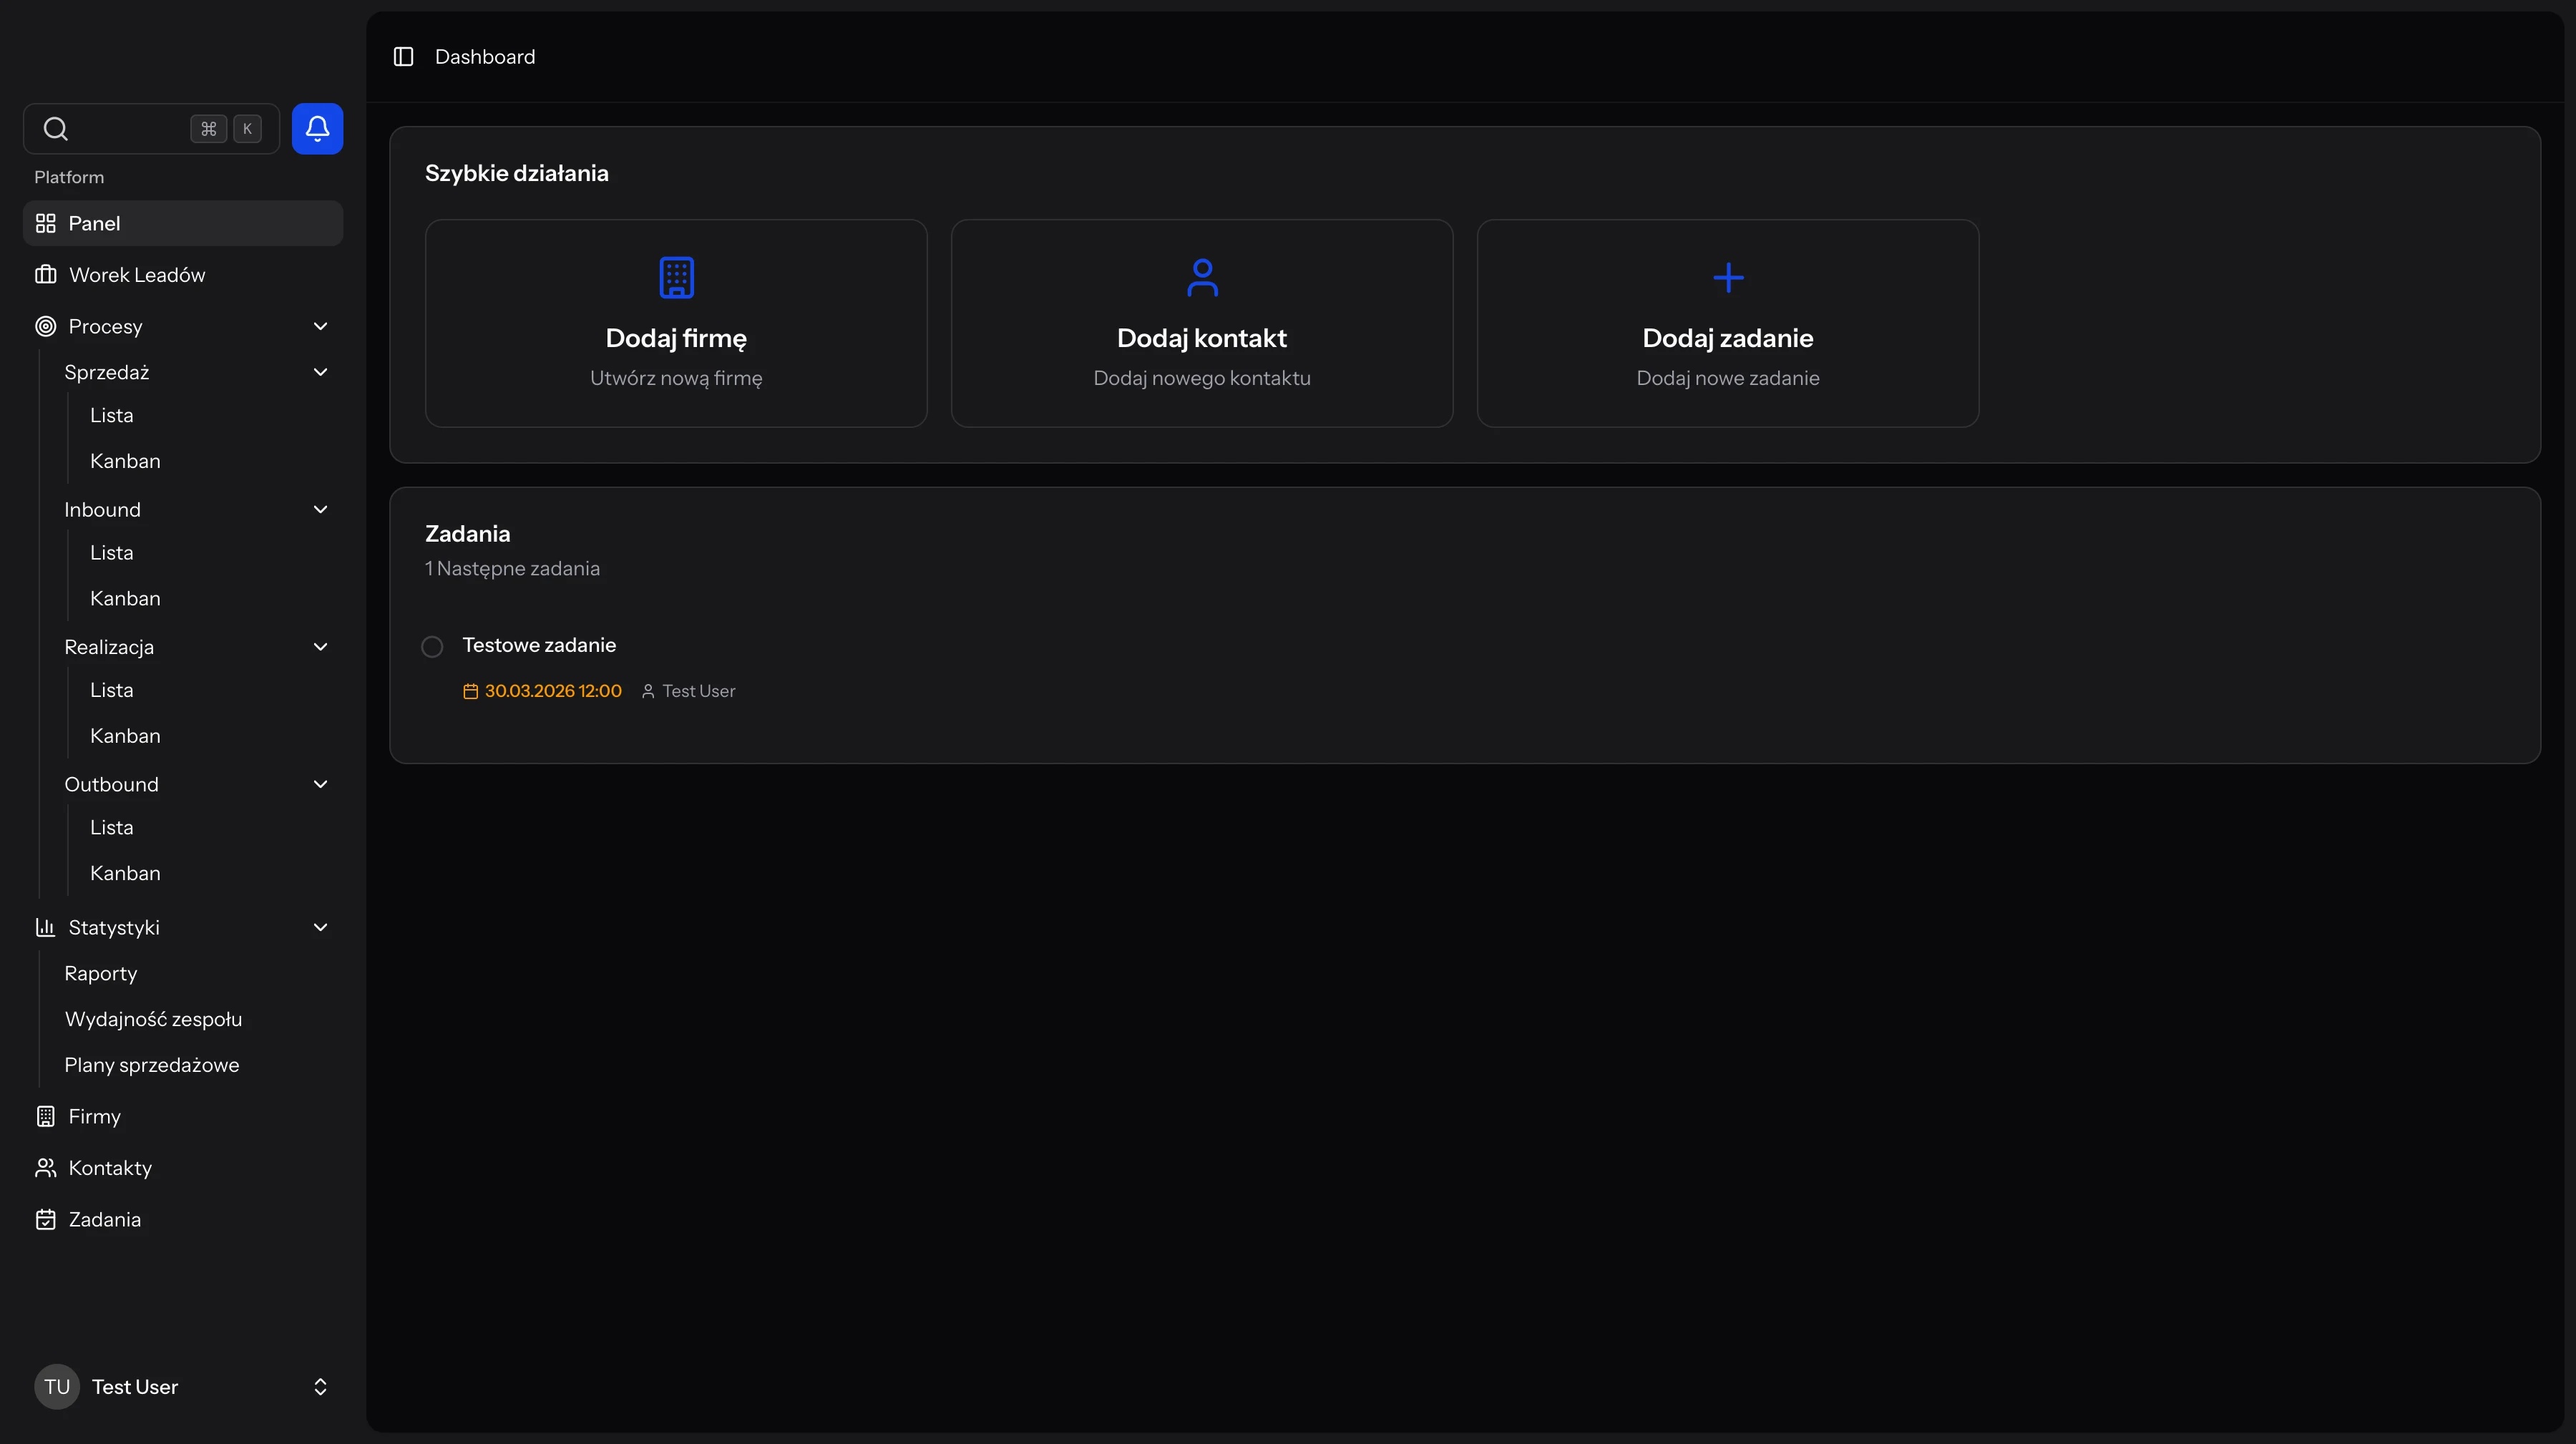This screenshot has height=1444, width=2576.
Task: Toggle the sidebar panel icon
Action: (x=403, y=57)
